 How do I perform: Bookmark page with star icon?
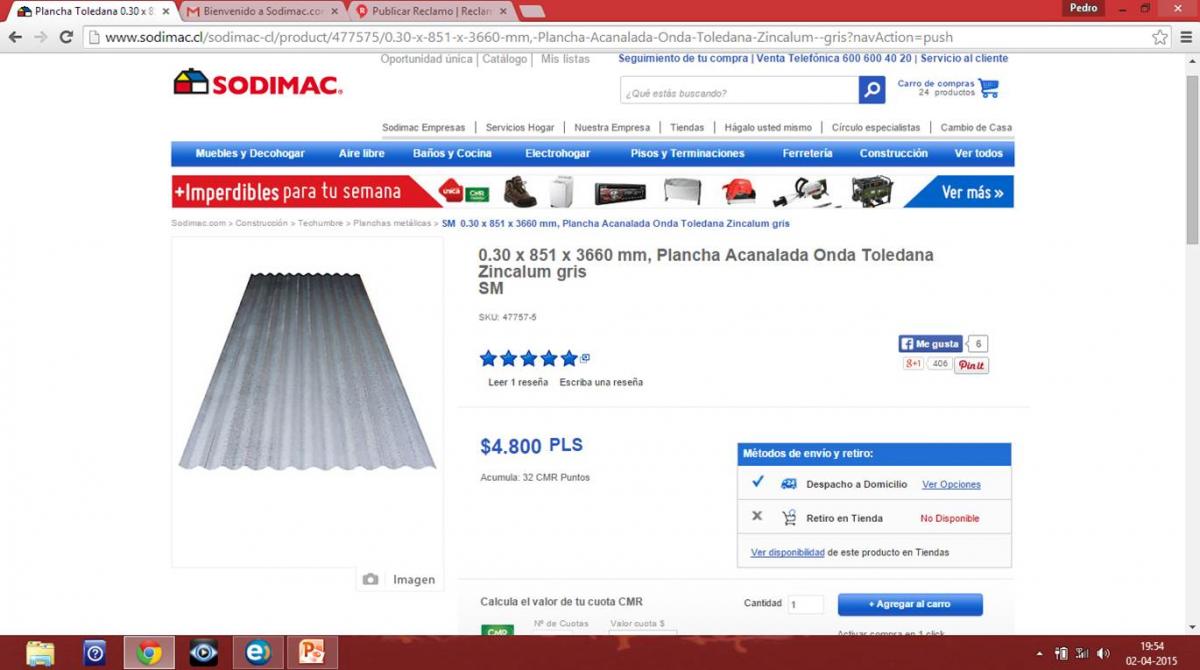(x=1159, y=37)
